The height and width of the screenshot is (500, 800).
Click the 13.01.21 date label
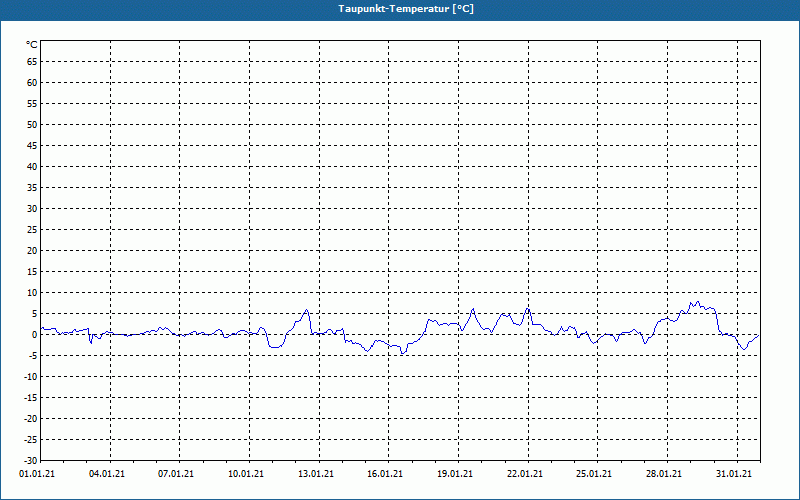pos(316,474)
